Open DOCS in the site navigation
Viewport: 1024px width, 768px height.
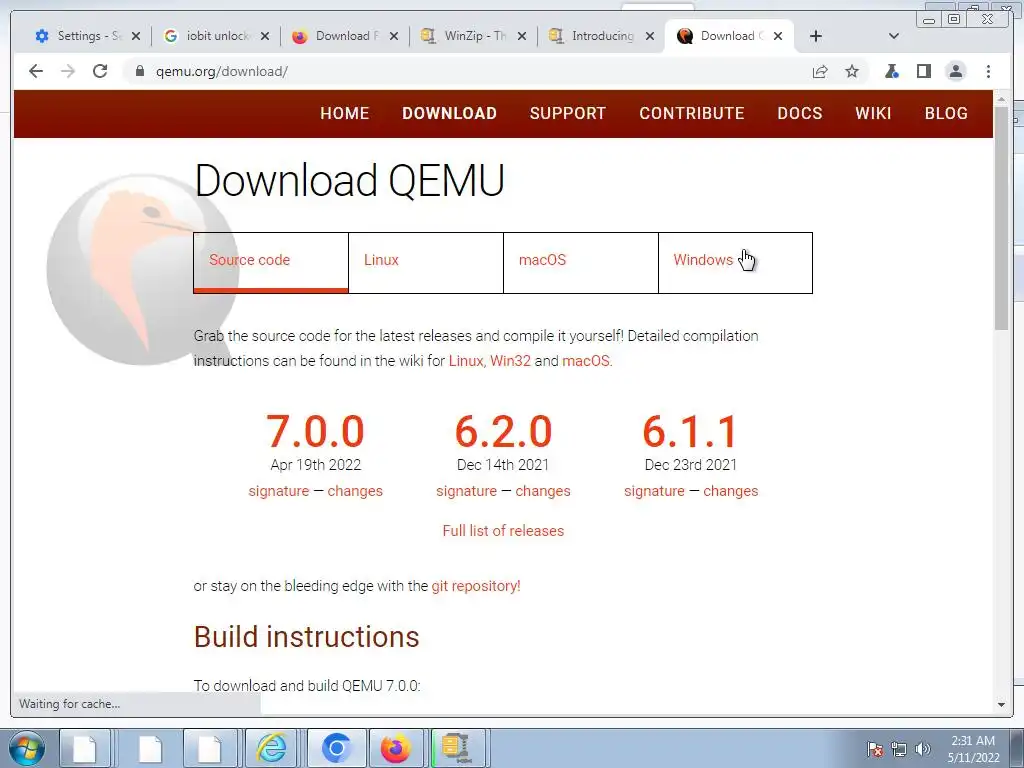[800, 113]
